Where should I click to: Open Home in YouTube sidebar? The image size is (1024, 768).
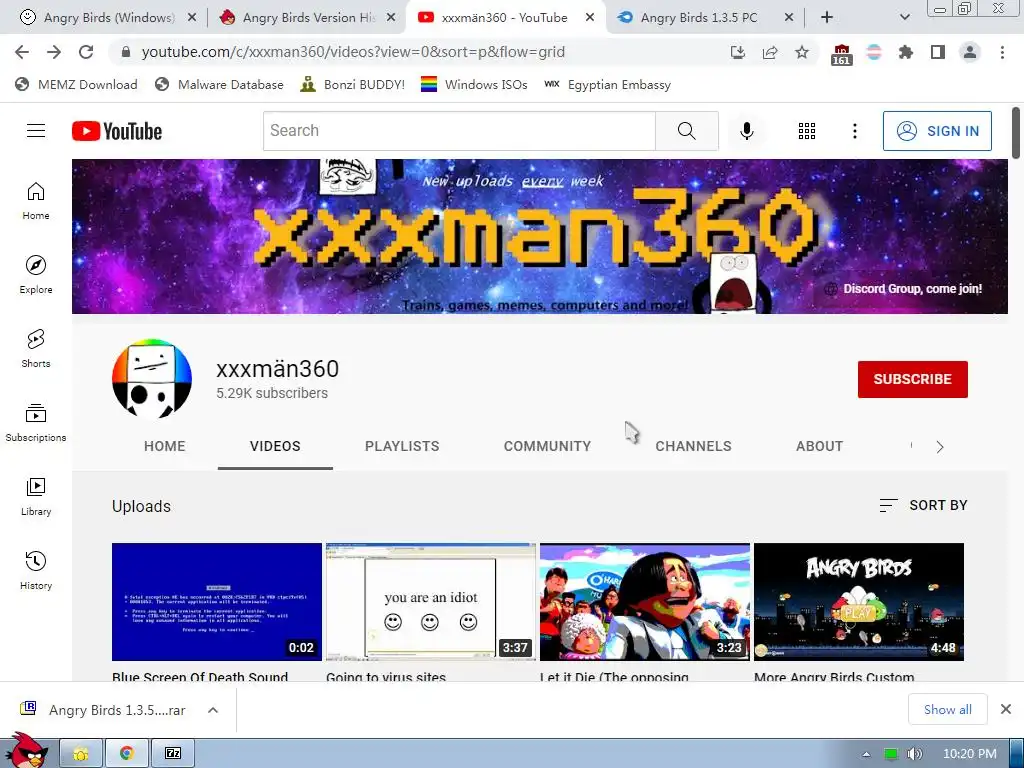click(36, 200)
